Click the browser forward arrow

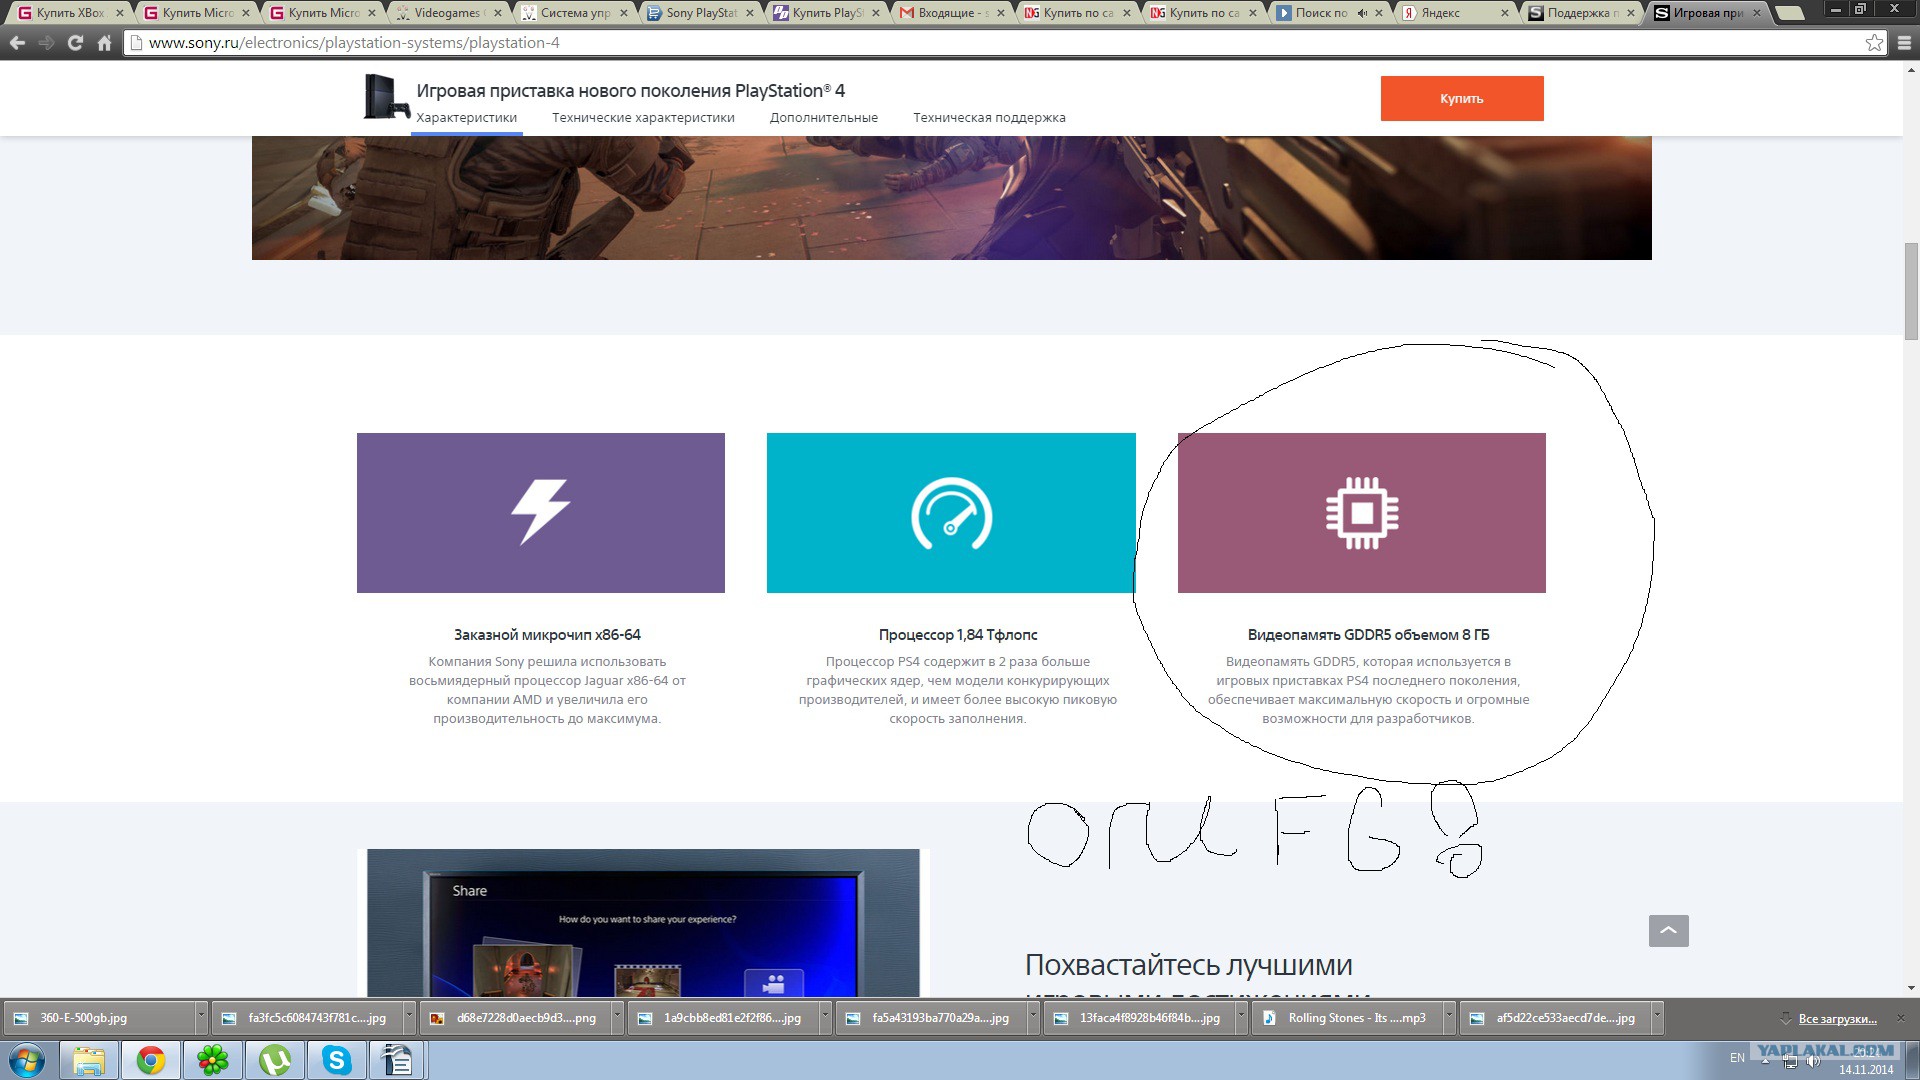point(46,43)
